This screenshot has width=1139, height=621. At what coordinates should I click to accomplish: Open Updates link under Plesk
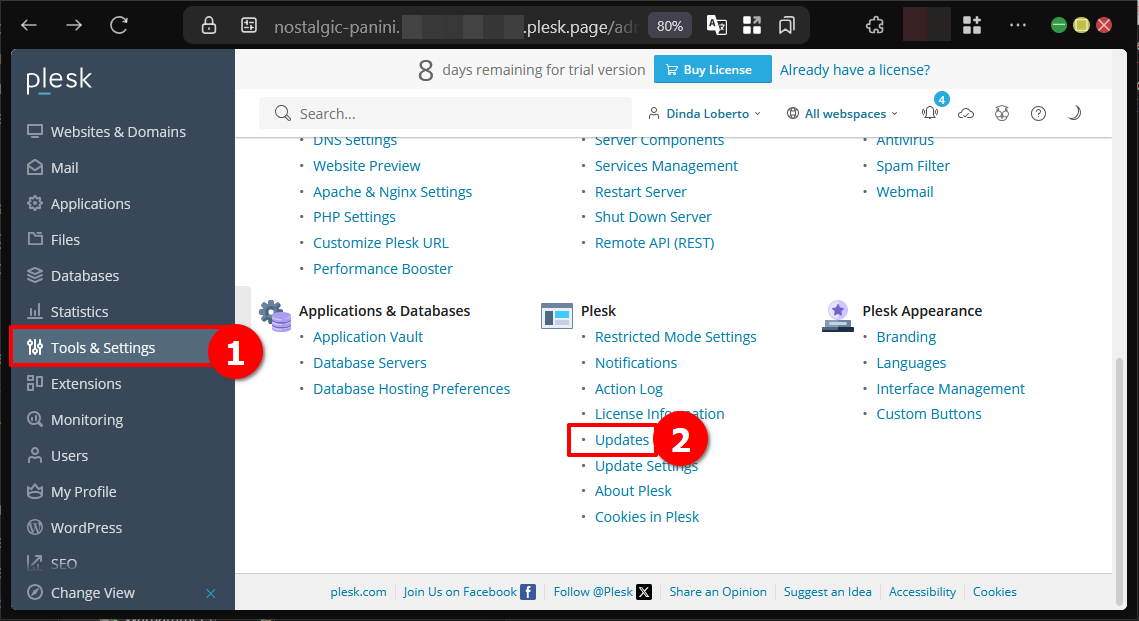[622, 440]
